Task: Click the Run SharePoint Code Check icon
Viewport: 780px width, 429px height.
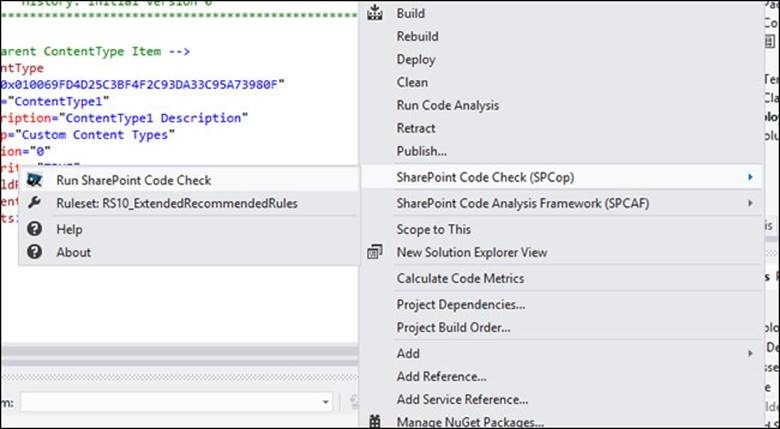Action: click(x=36, y=180)
